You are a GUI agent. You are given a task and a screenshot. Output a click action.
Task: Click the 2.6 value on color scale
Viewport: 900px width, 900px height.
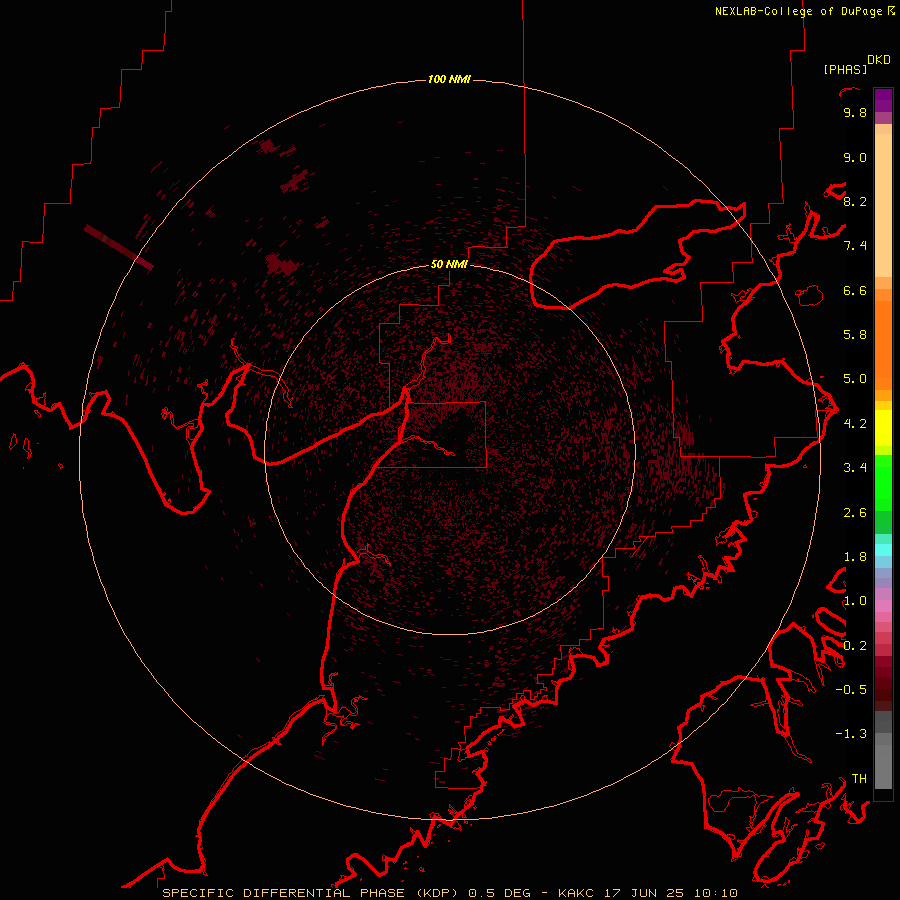tap(855, 513)
